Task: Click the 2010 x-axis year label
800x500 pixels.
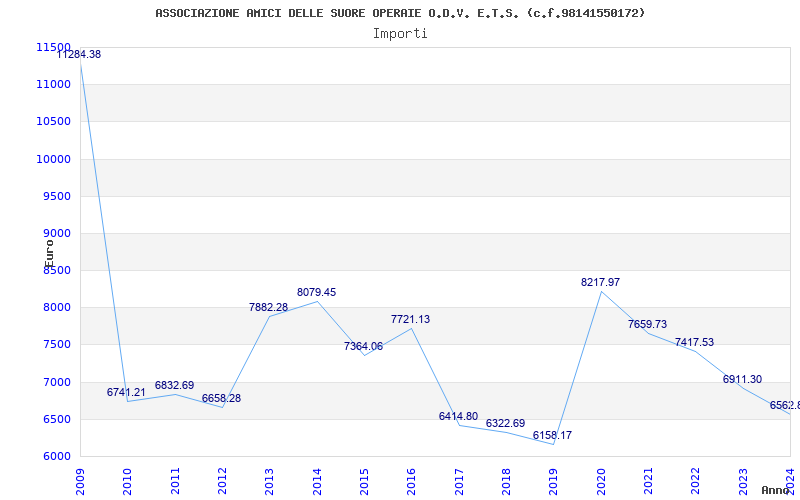Action: [127, 482]
